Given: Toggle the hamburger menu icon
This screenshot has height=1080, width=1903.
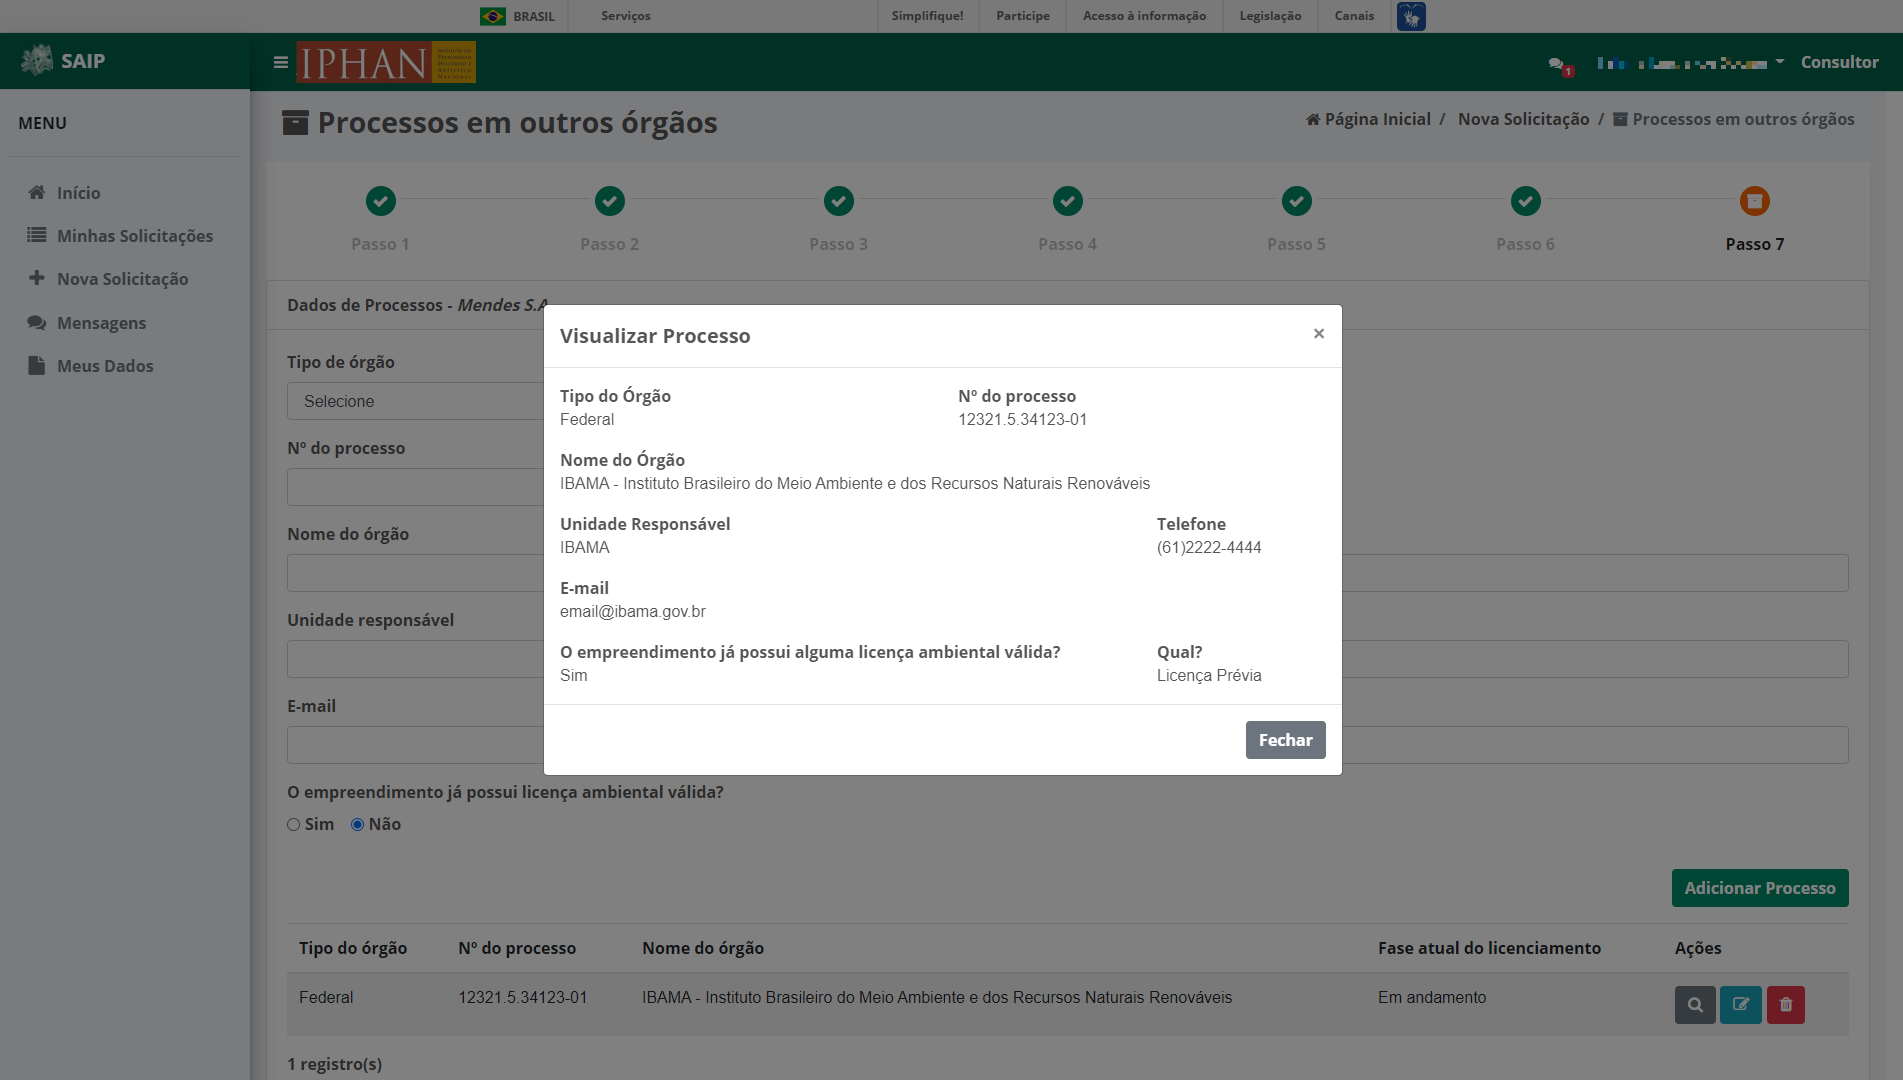Looking at the screenshot, I should point(281,62).
